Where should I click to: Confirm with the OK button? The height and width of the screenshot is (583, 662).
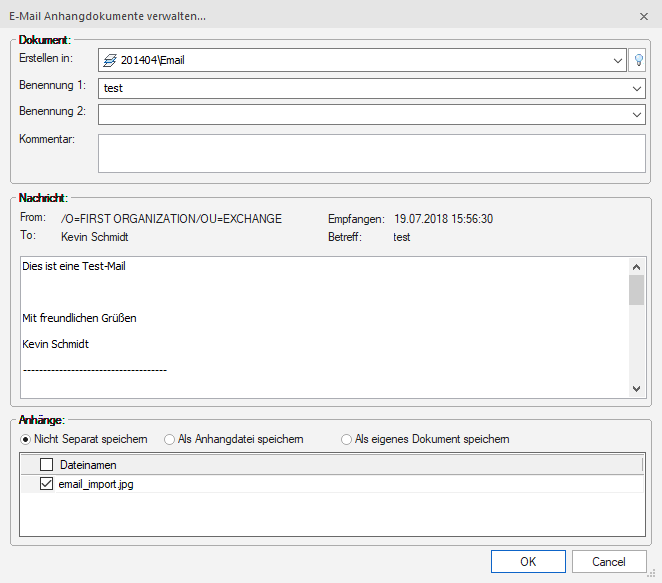(528, 562)
